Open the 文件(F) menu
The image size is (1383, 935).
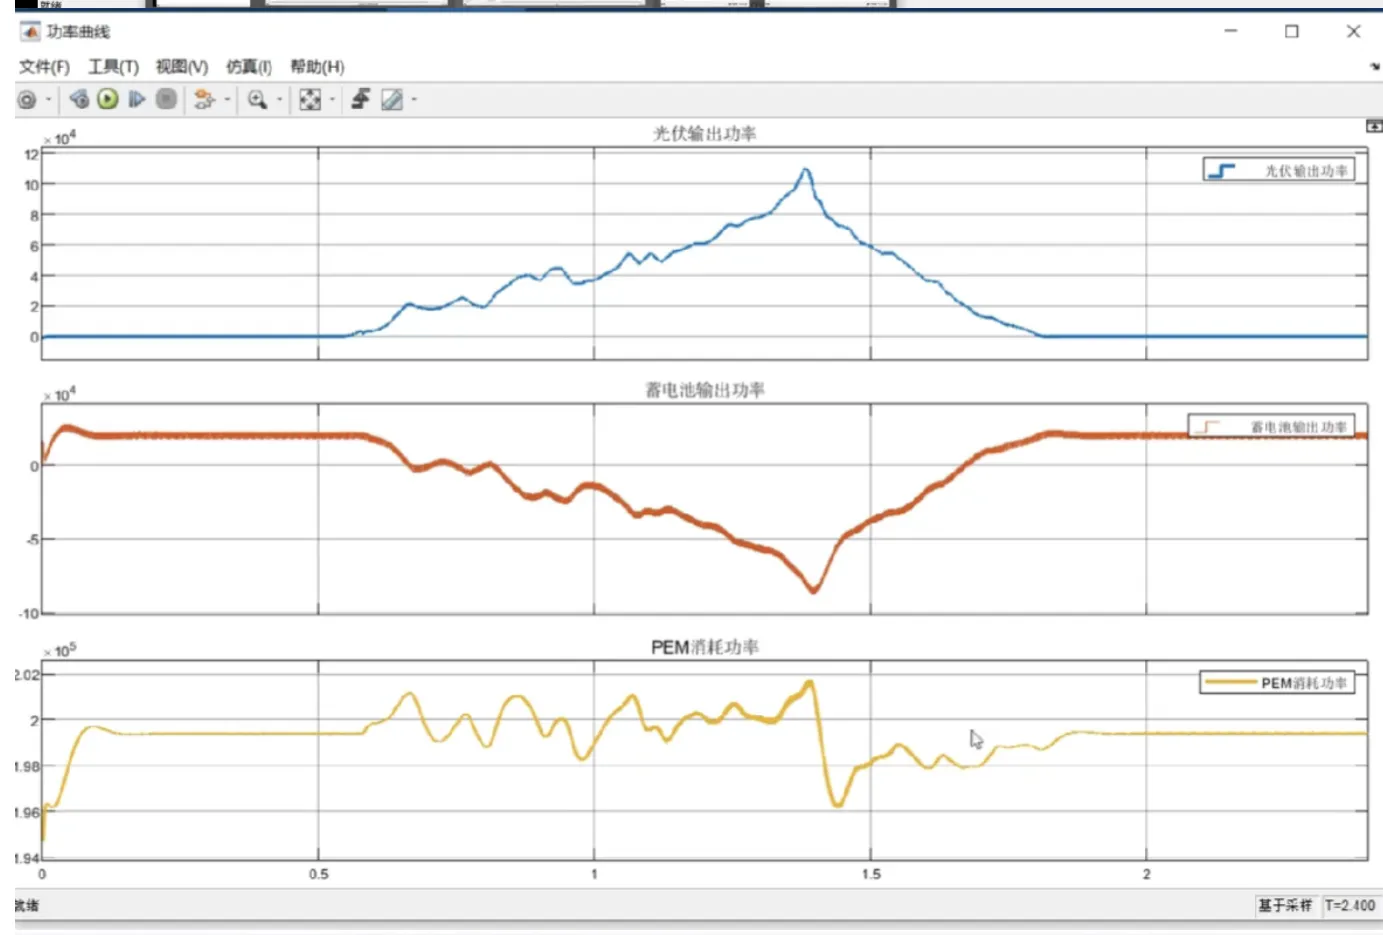(x=44, y=67)
